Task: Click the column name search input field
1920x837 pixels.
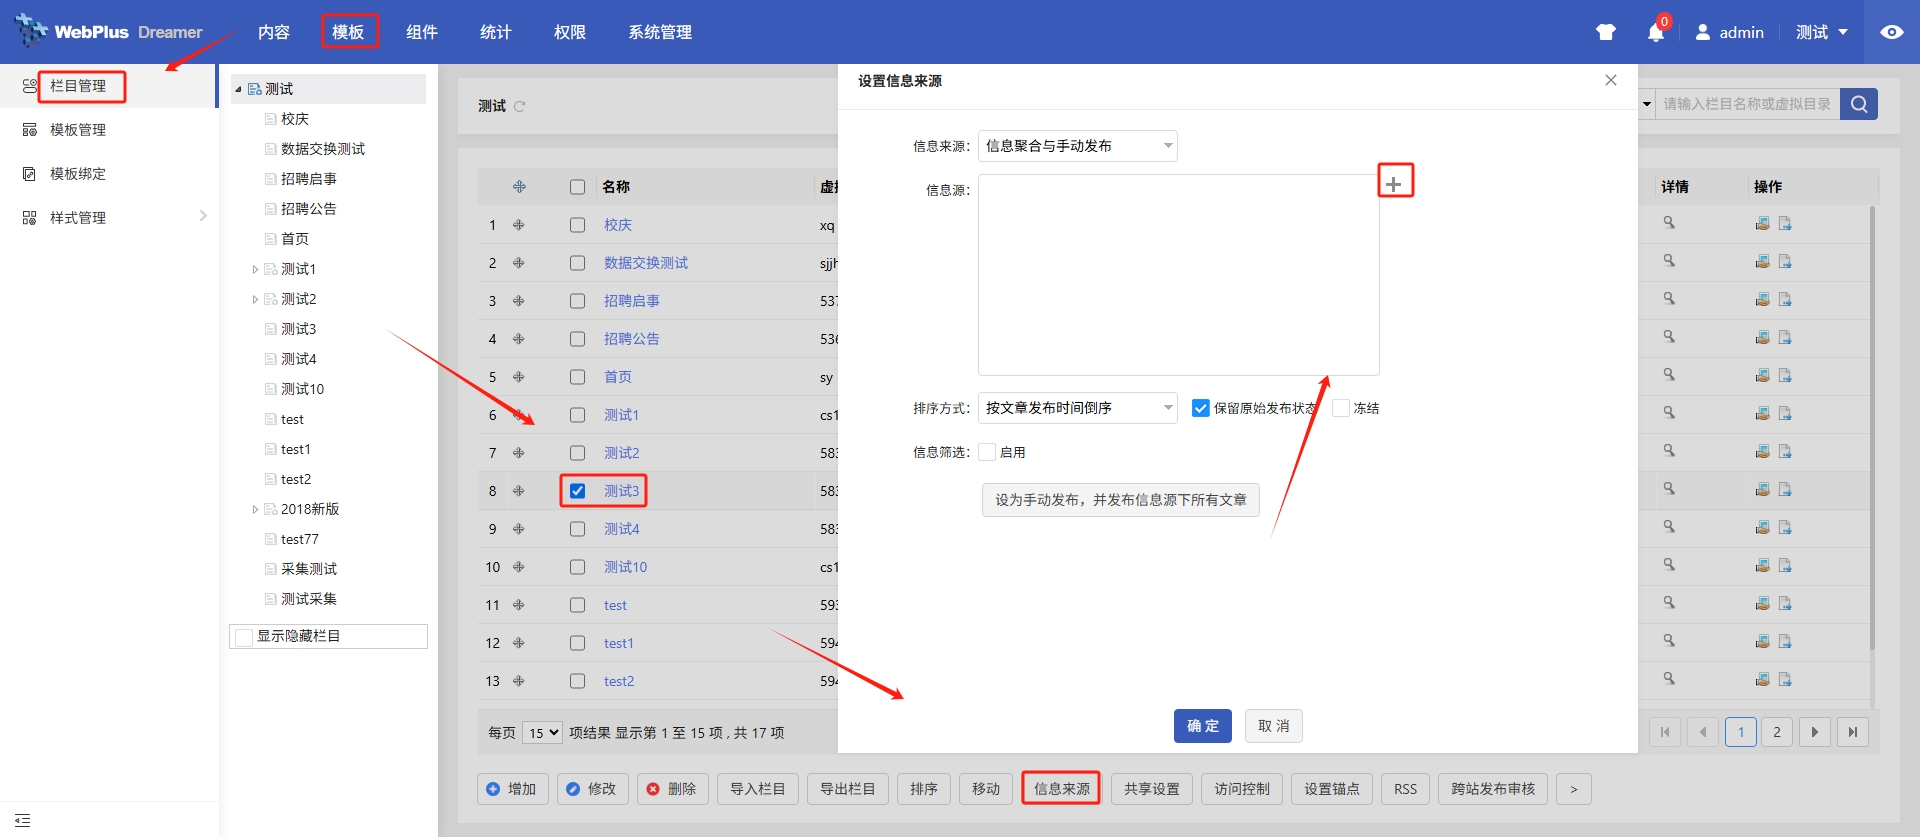Action: tap(1746, 104)
